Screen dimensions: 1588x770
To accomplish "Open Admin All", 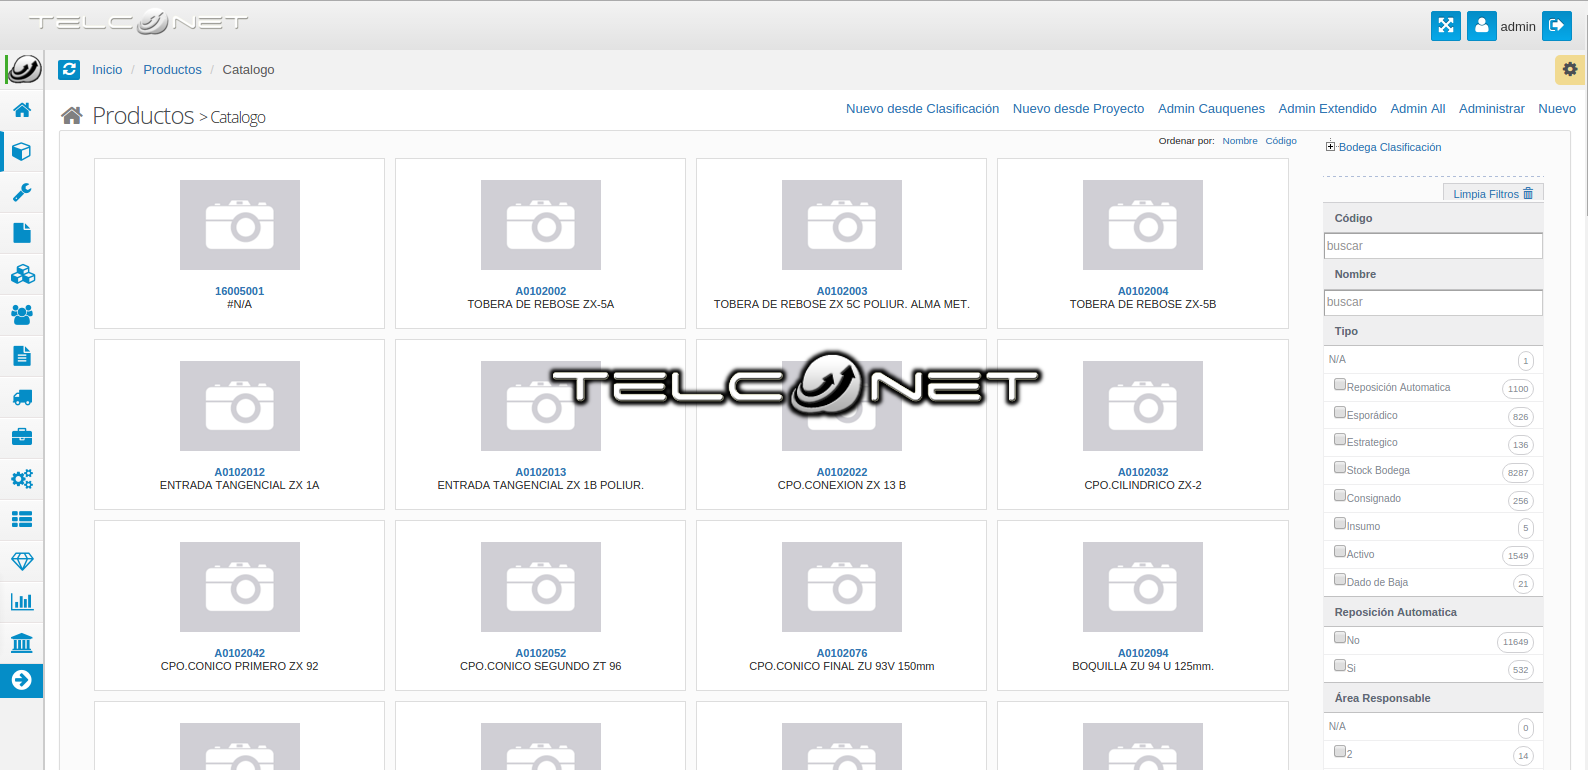I will 1417,109.
